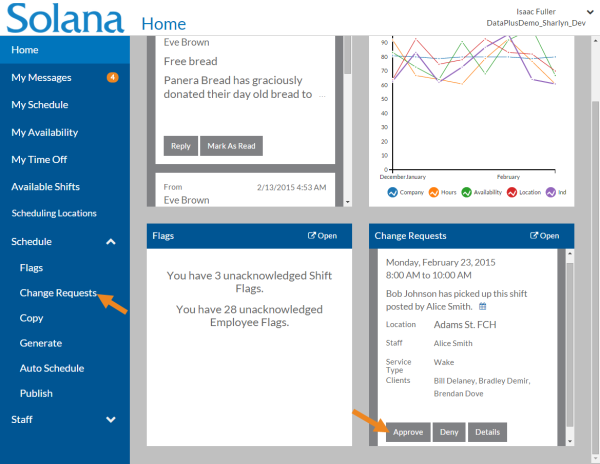Reply to the Free bread message
This screenshot has width=600, height=464.
[x=180, y=146]
